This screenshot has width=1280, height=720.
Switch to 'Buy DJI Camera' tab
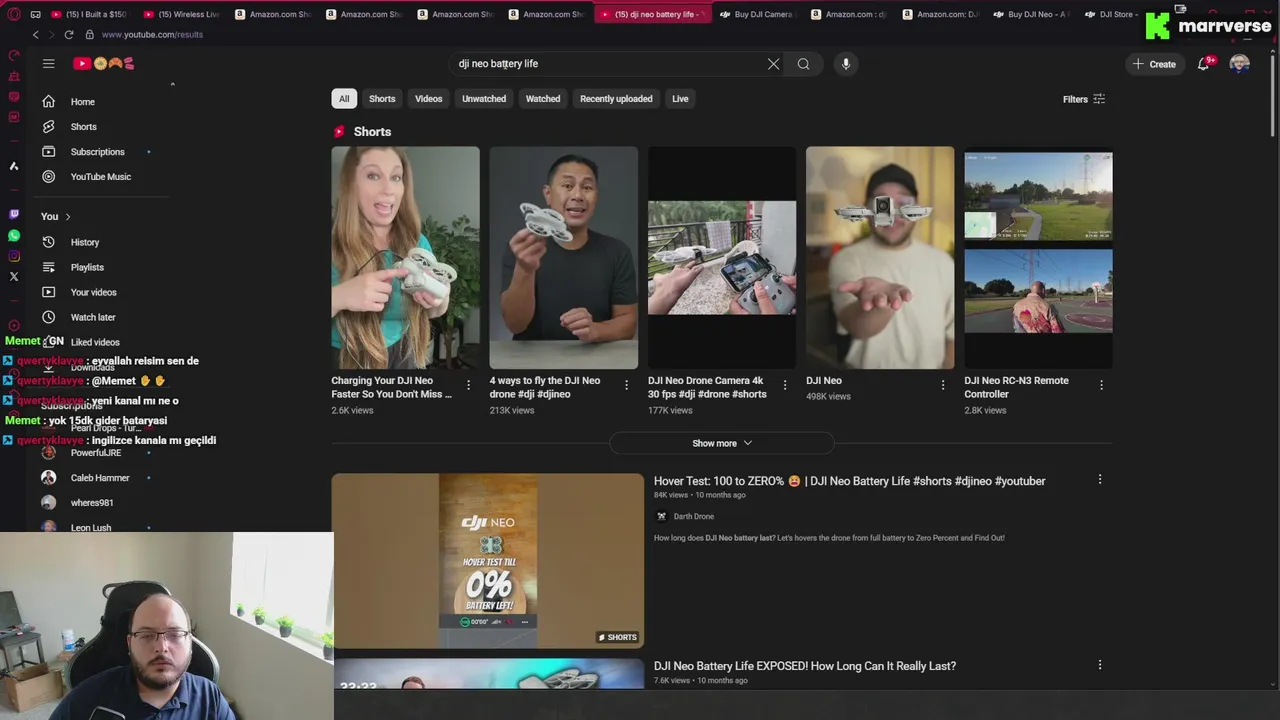click(x=760, y=15)
